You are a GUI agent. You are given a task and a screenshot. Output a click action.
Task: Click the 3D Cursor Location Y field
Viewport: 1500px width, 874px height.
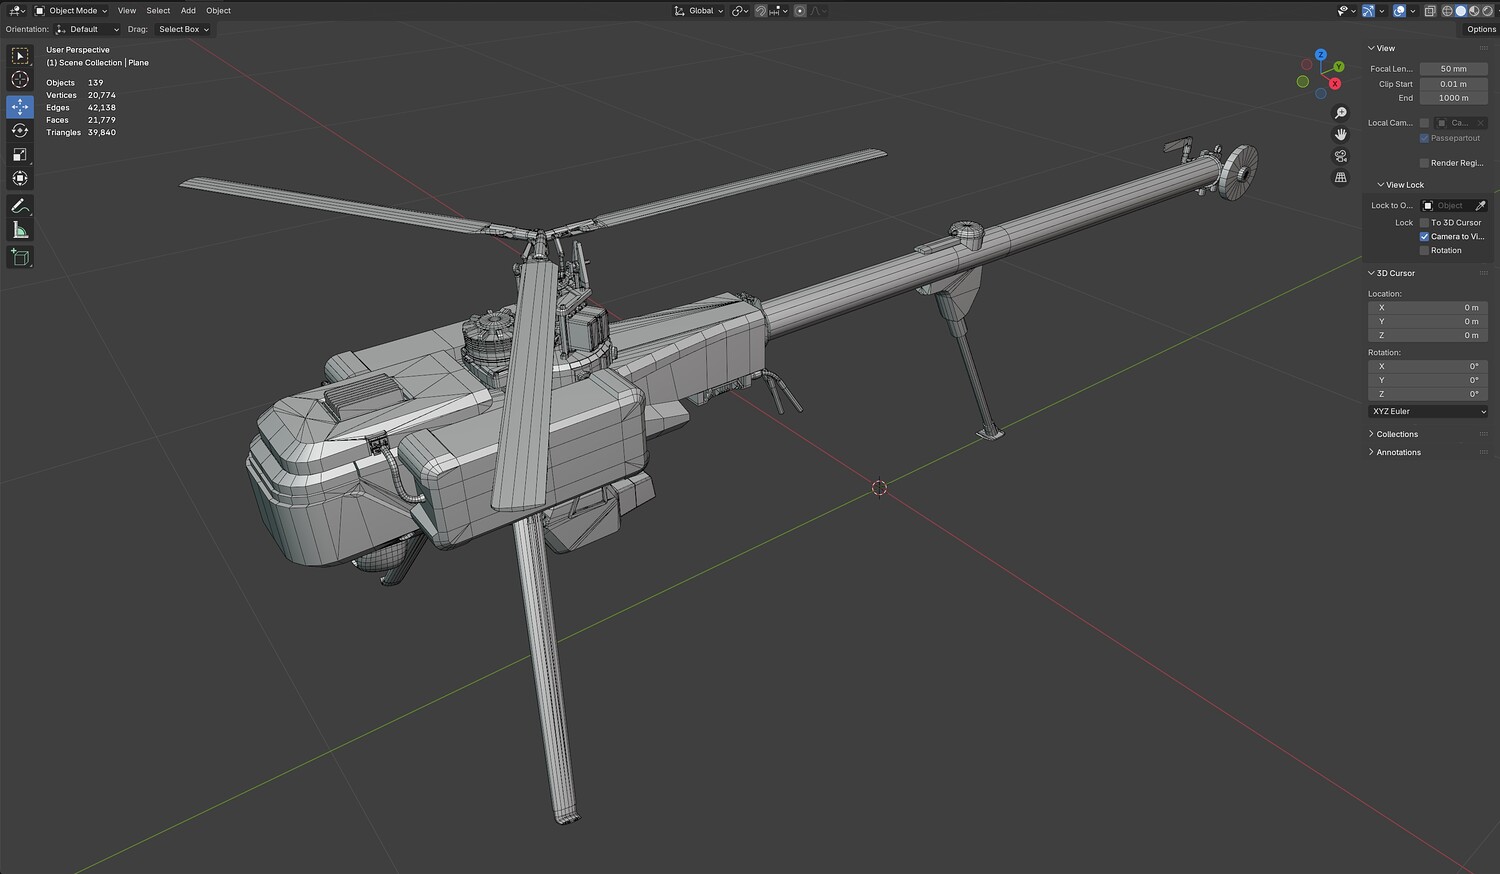pyautogui.click(x=1428, y=322)
